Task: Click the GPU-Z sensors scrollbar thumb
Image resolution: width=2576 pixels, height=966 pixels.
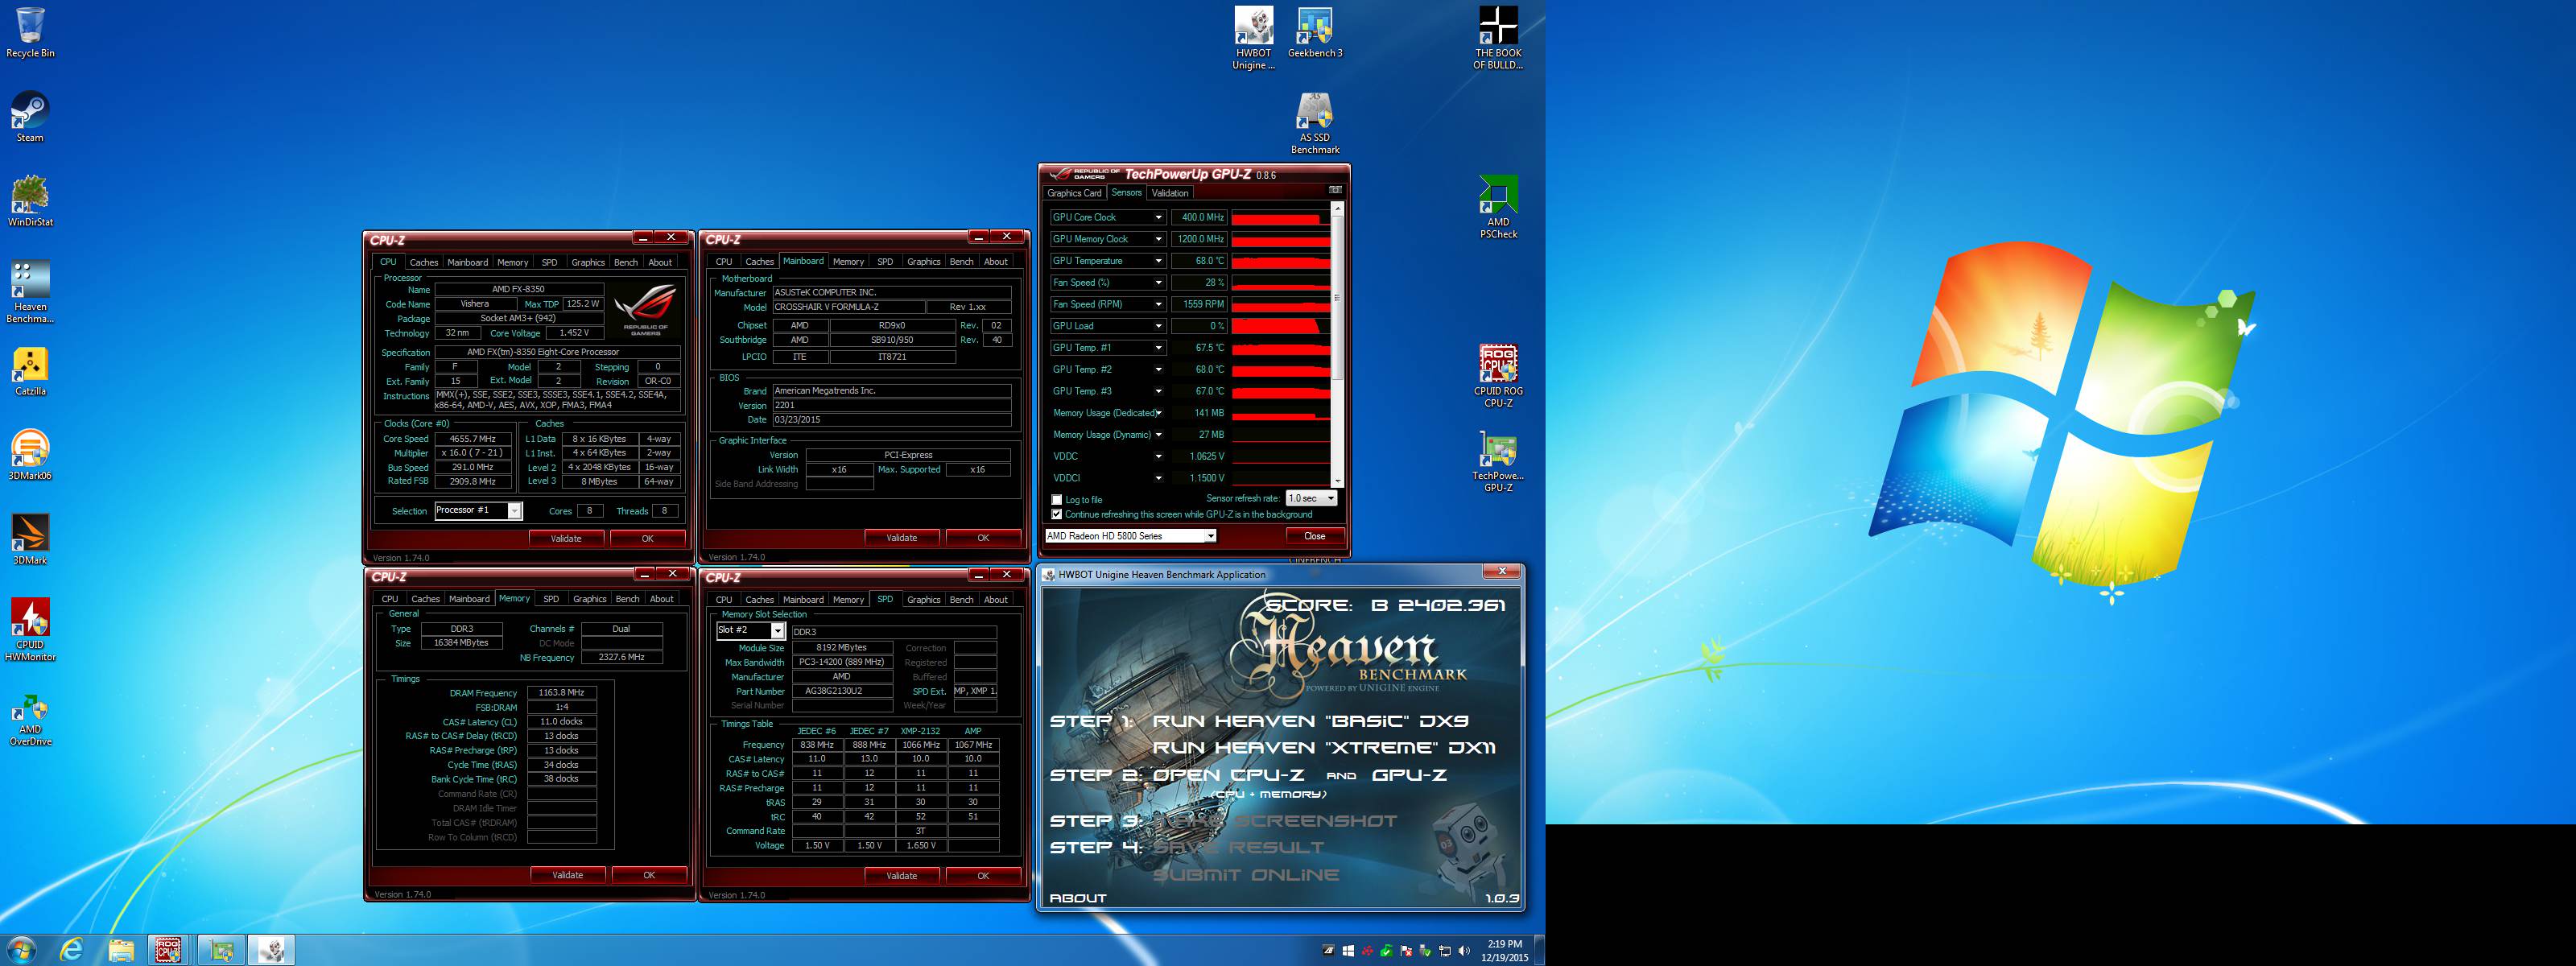Action: coord(1337,297)
